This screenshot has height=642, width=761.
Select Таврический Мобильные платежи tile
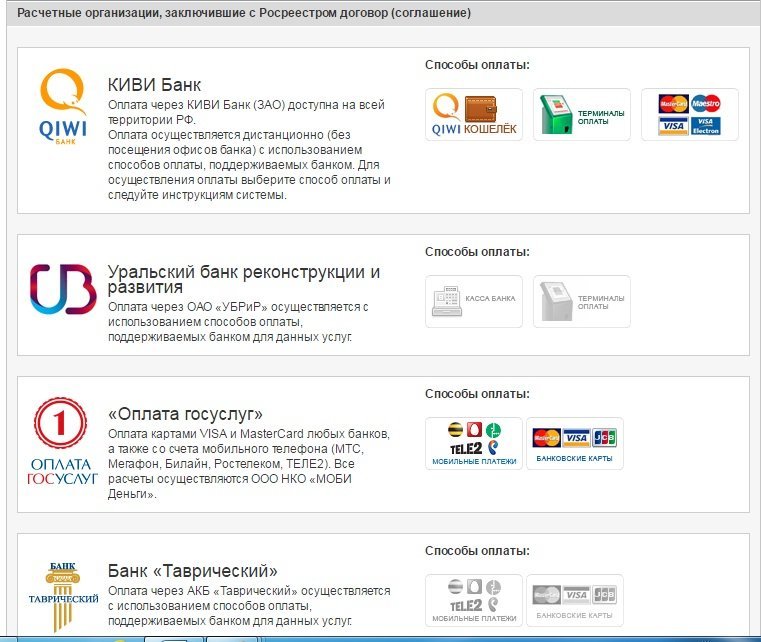(x=474, y=601)
